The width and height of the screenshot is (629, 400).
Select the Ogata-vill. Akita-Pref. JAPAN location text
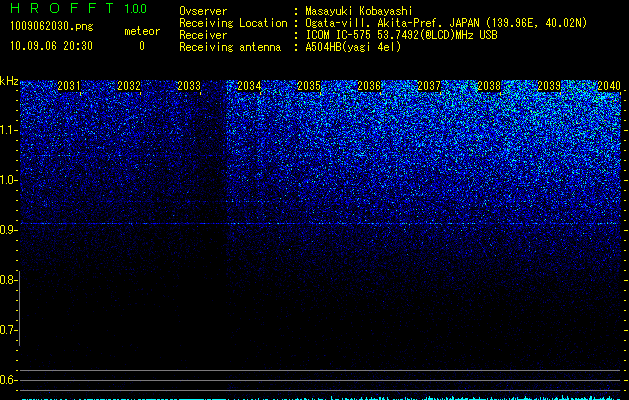coord(446,23)
